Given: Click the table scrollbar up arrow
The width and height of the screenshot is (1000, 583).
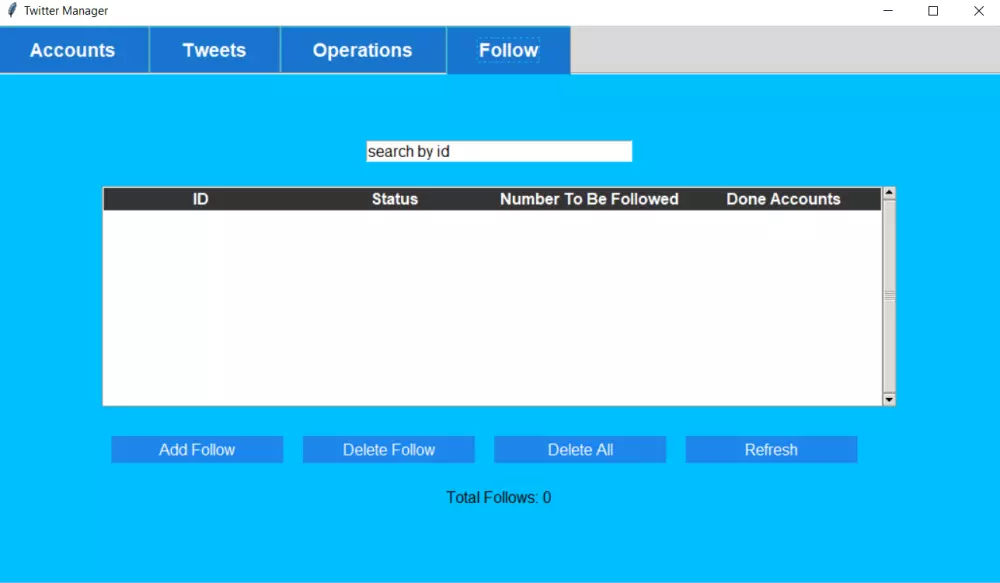Looking at the screenshot, I should [889, 193].
